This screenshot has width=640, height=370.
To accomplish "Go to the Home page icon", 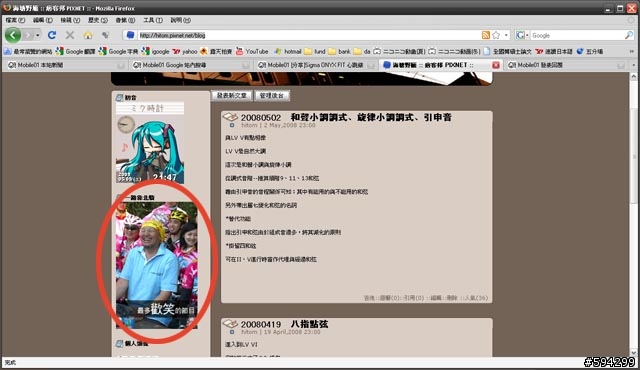I will tap(88, 35).
